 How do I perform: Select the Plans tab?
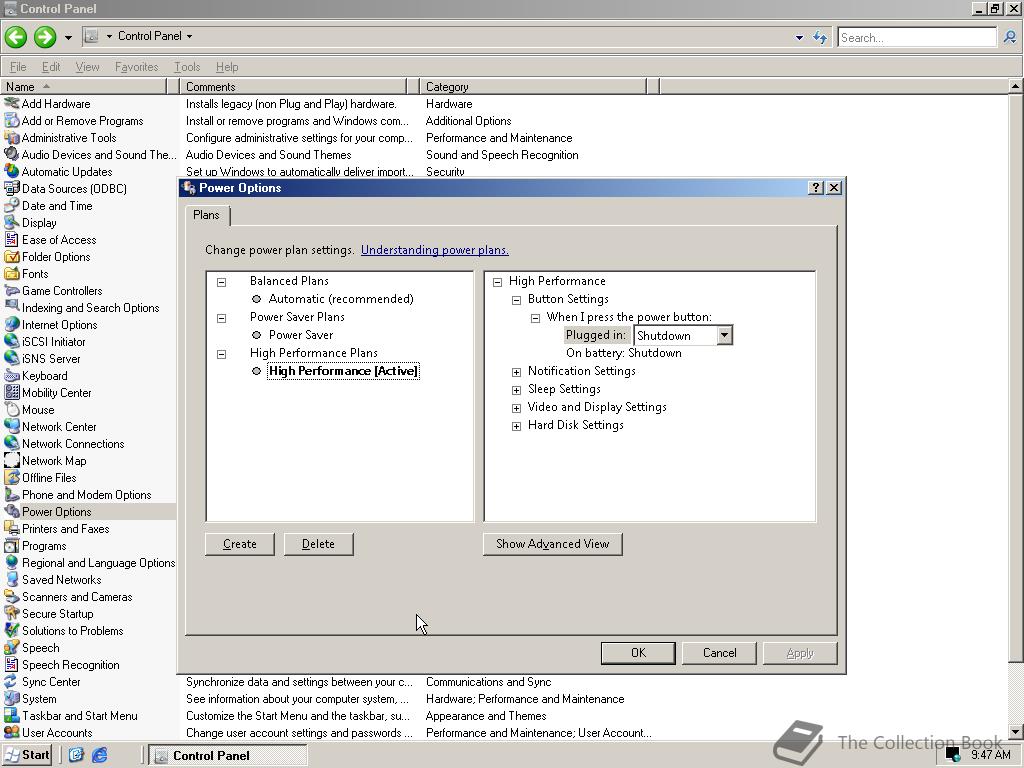tap(206, 215)
